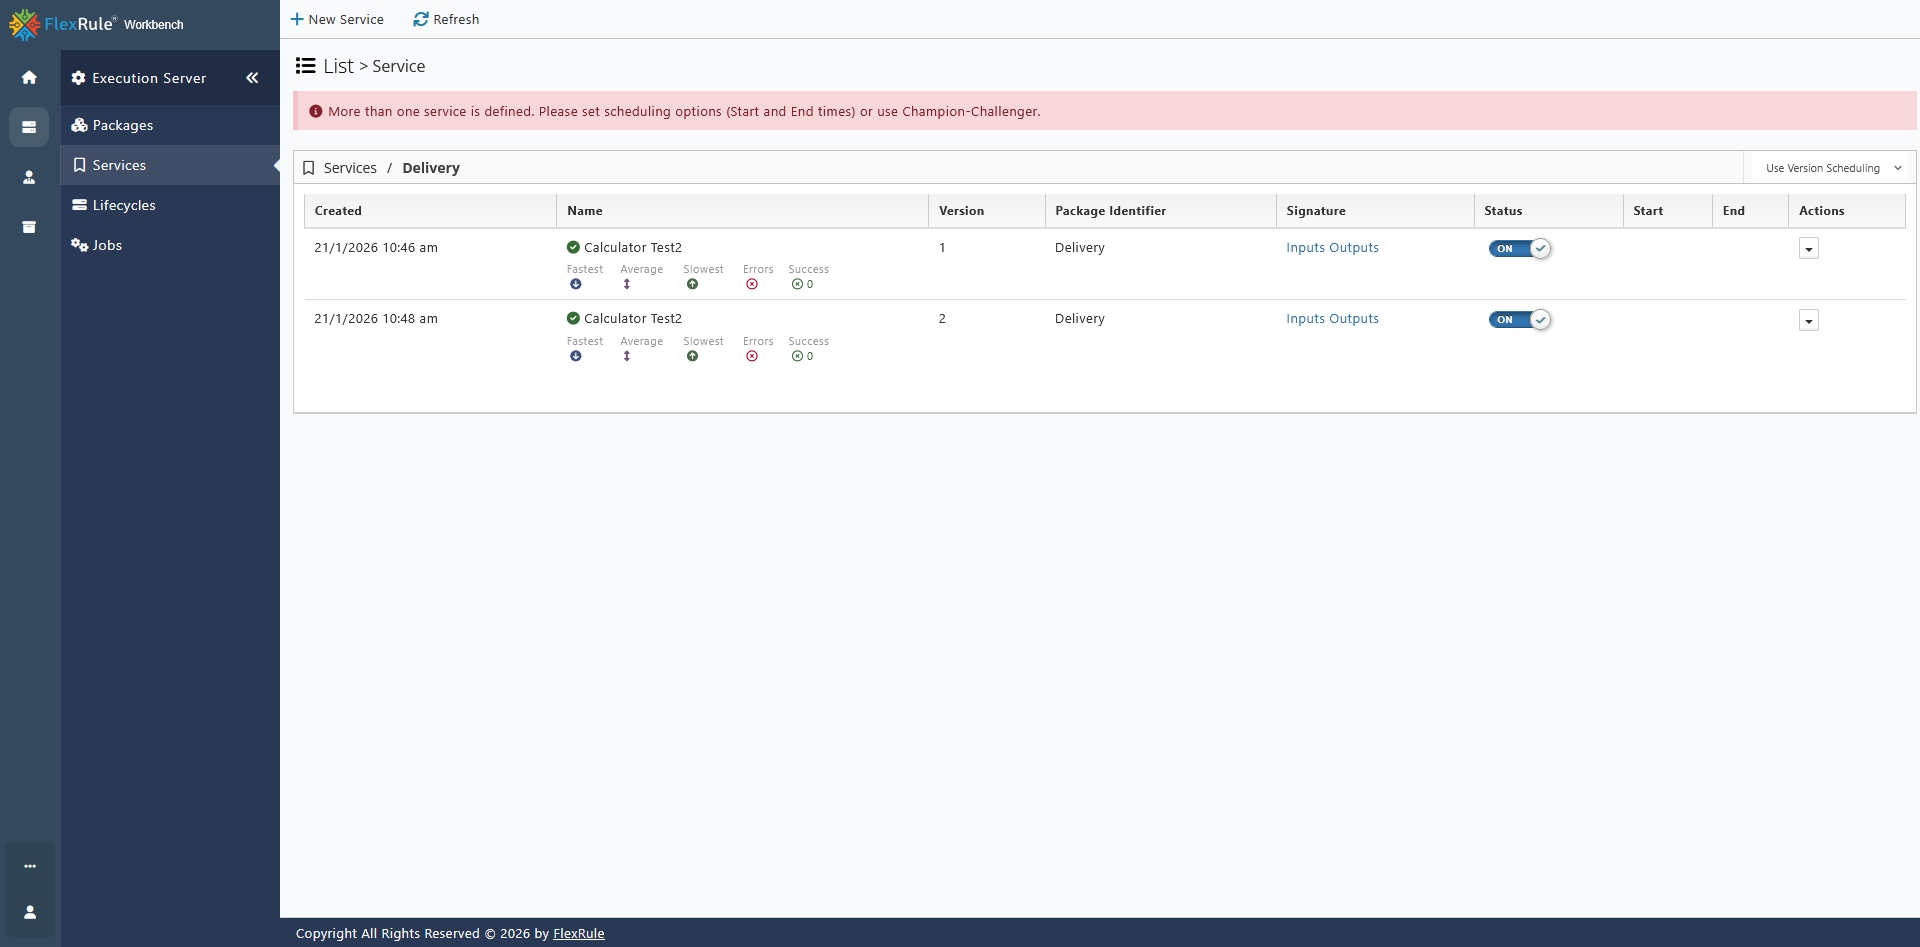1920x947 pixels.
Task: Toggle the ON status switch for version 1
Action: tap(1519, 248)
